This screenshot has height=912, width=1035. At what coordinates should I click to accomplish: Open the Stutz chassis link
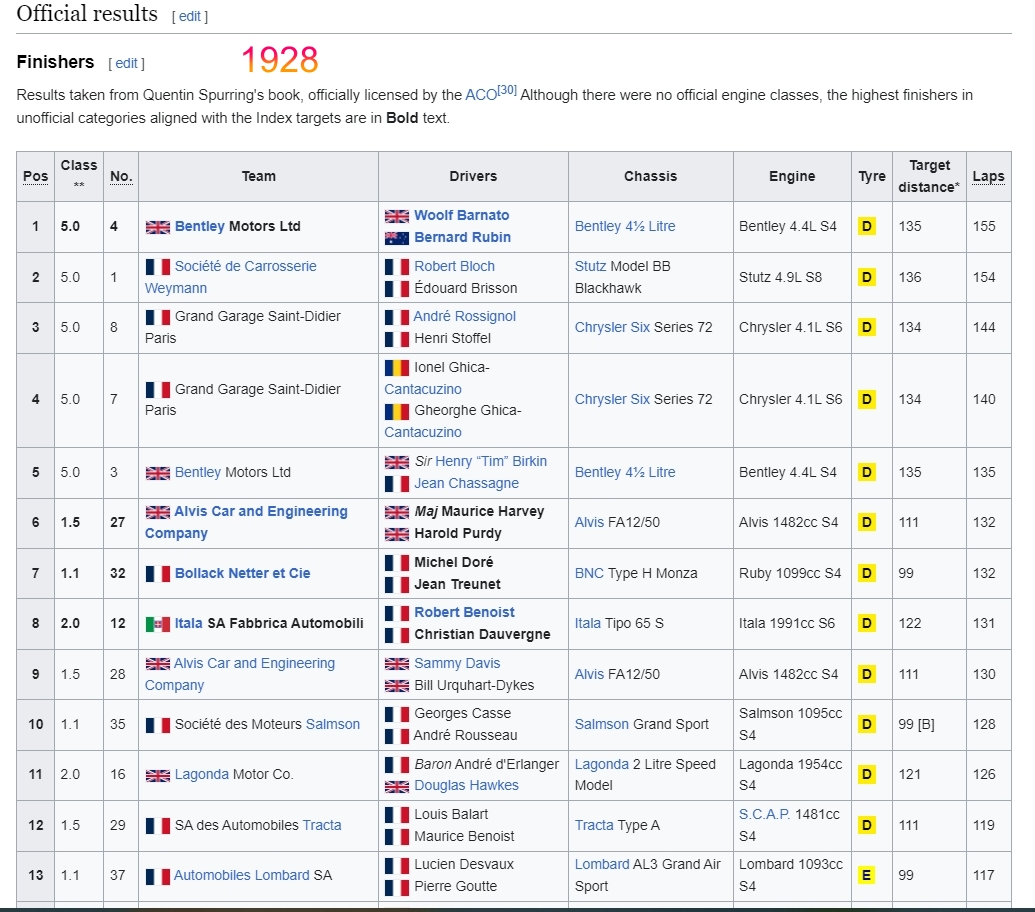coord(590,267)
